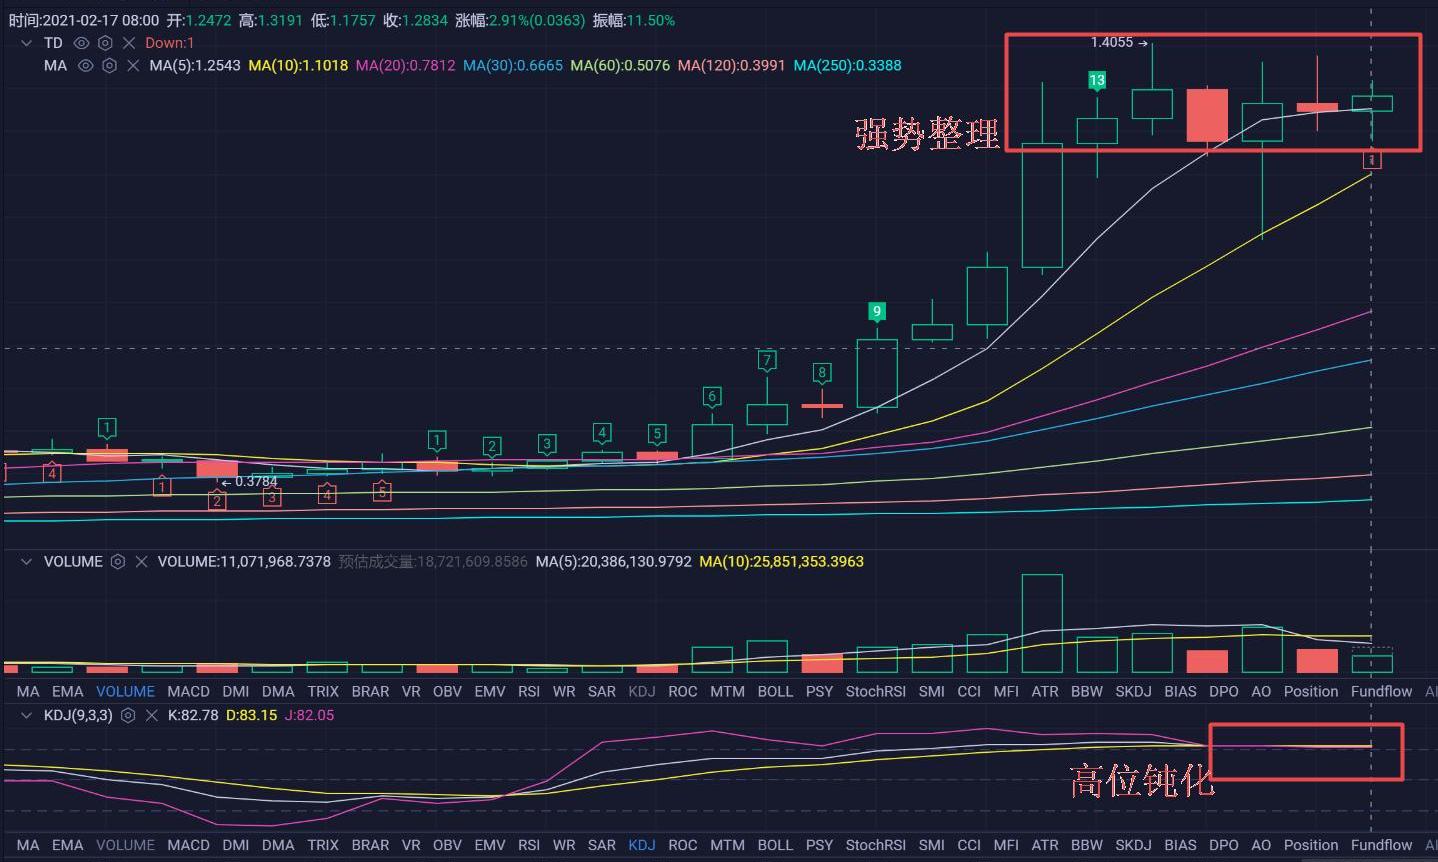Select BOLL in the upper indicator tab row
The width and height of the screenshot is (1438, 862).
[775, 691]
